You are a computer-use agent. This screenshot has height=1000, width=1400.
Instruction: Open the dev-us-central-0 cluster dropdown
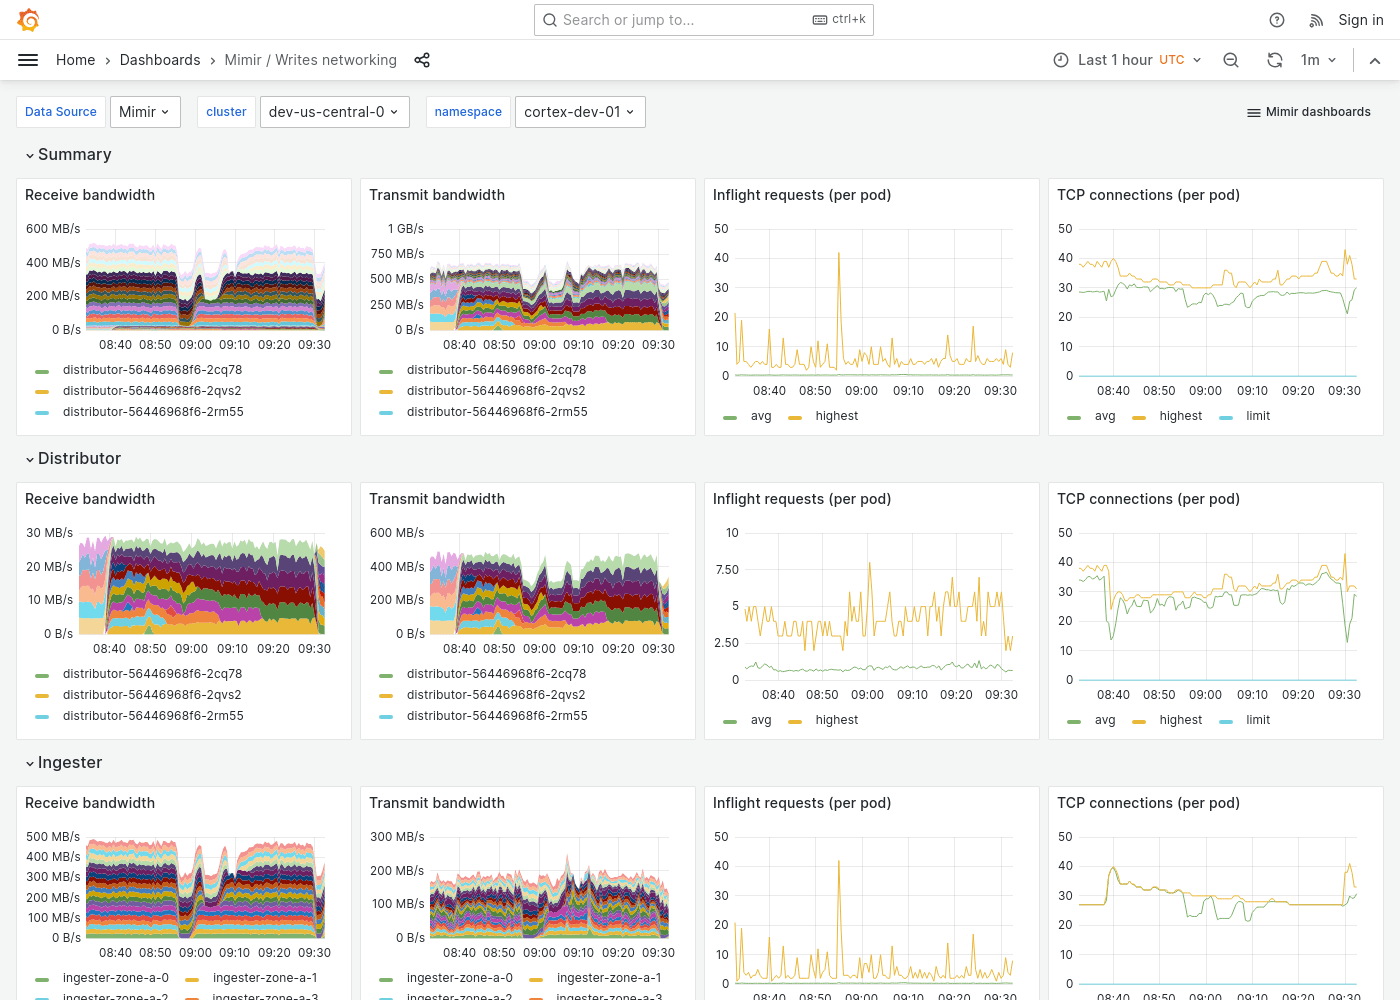tap(334, 112)
